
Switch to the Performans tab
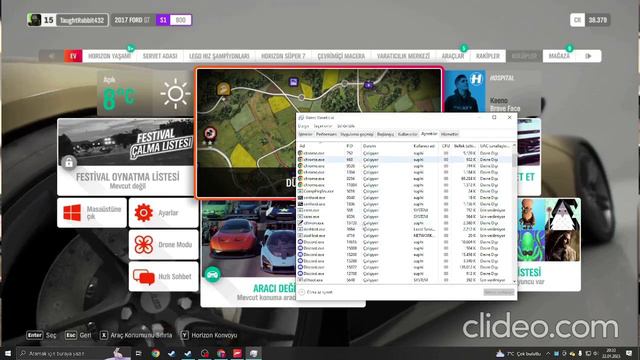[326, 134]
